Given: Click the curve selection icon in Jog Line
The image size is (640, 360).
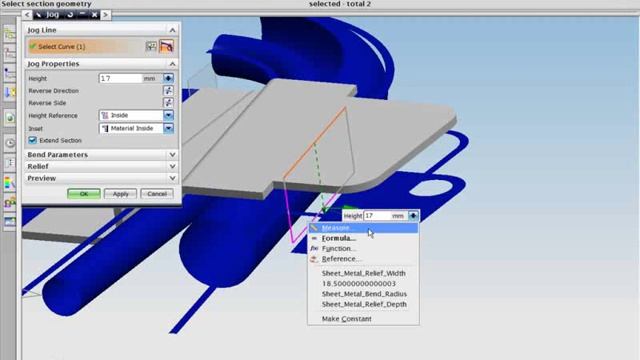Looking at the screenshot, I should [x=166, y=46].
